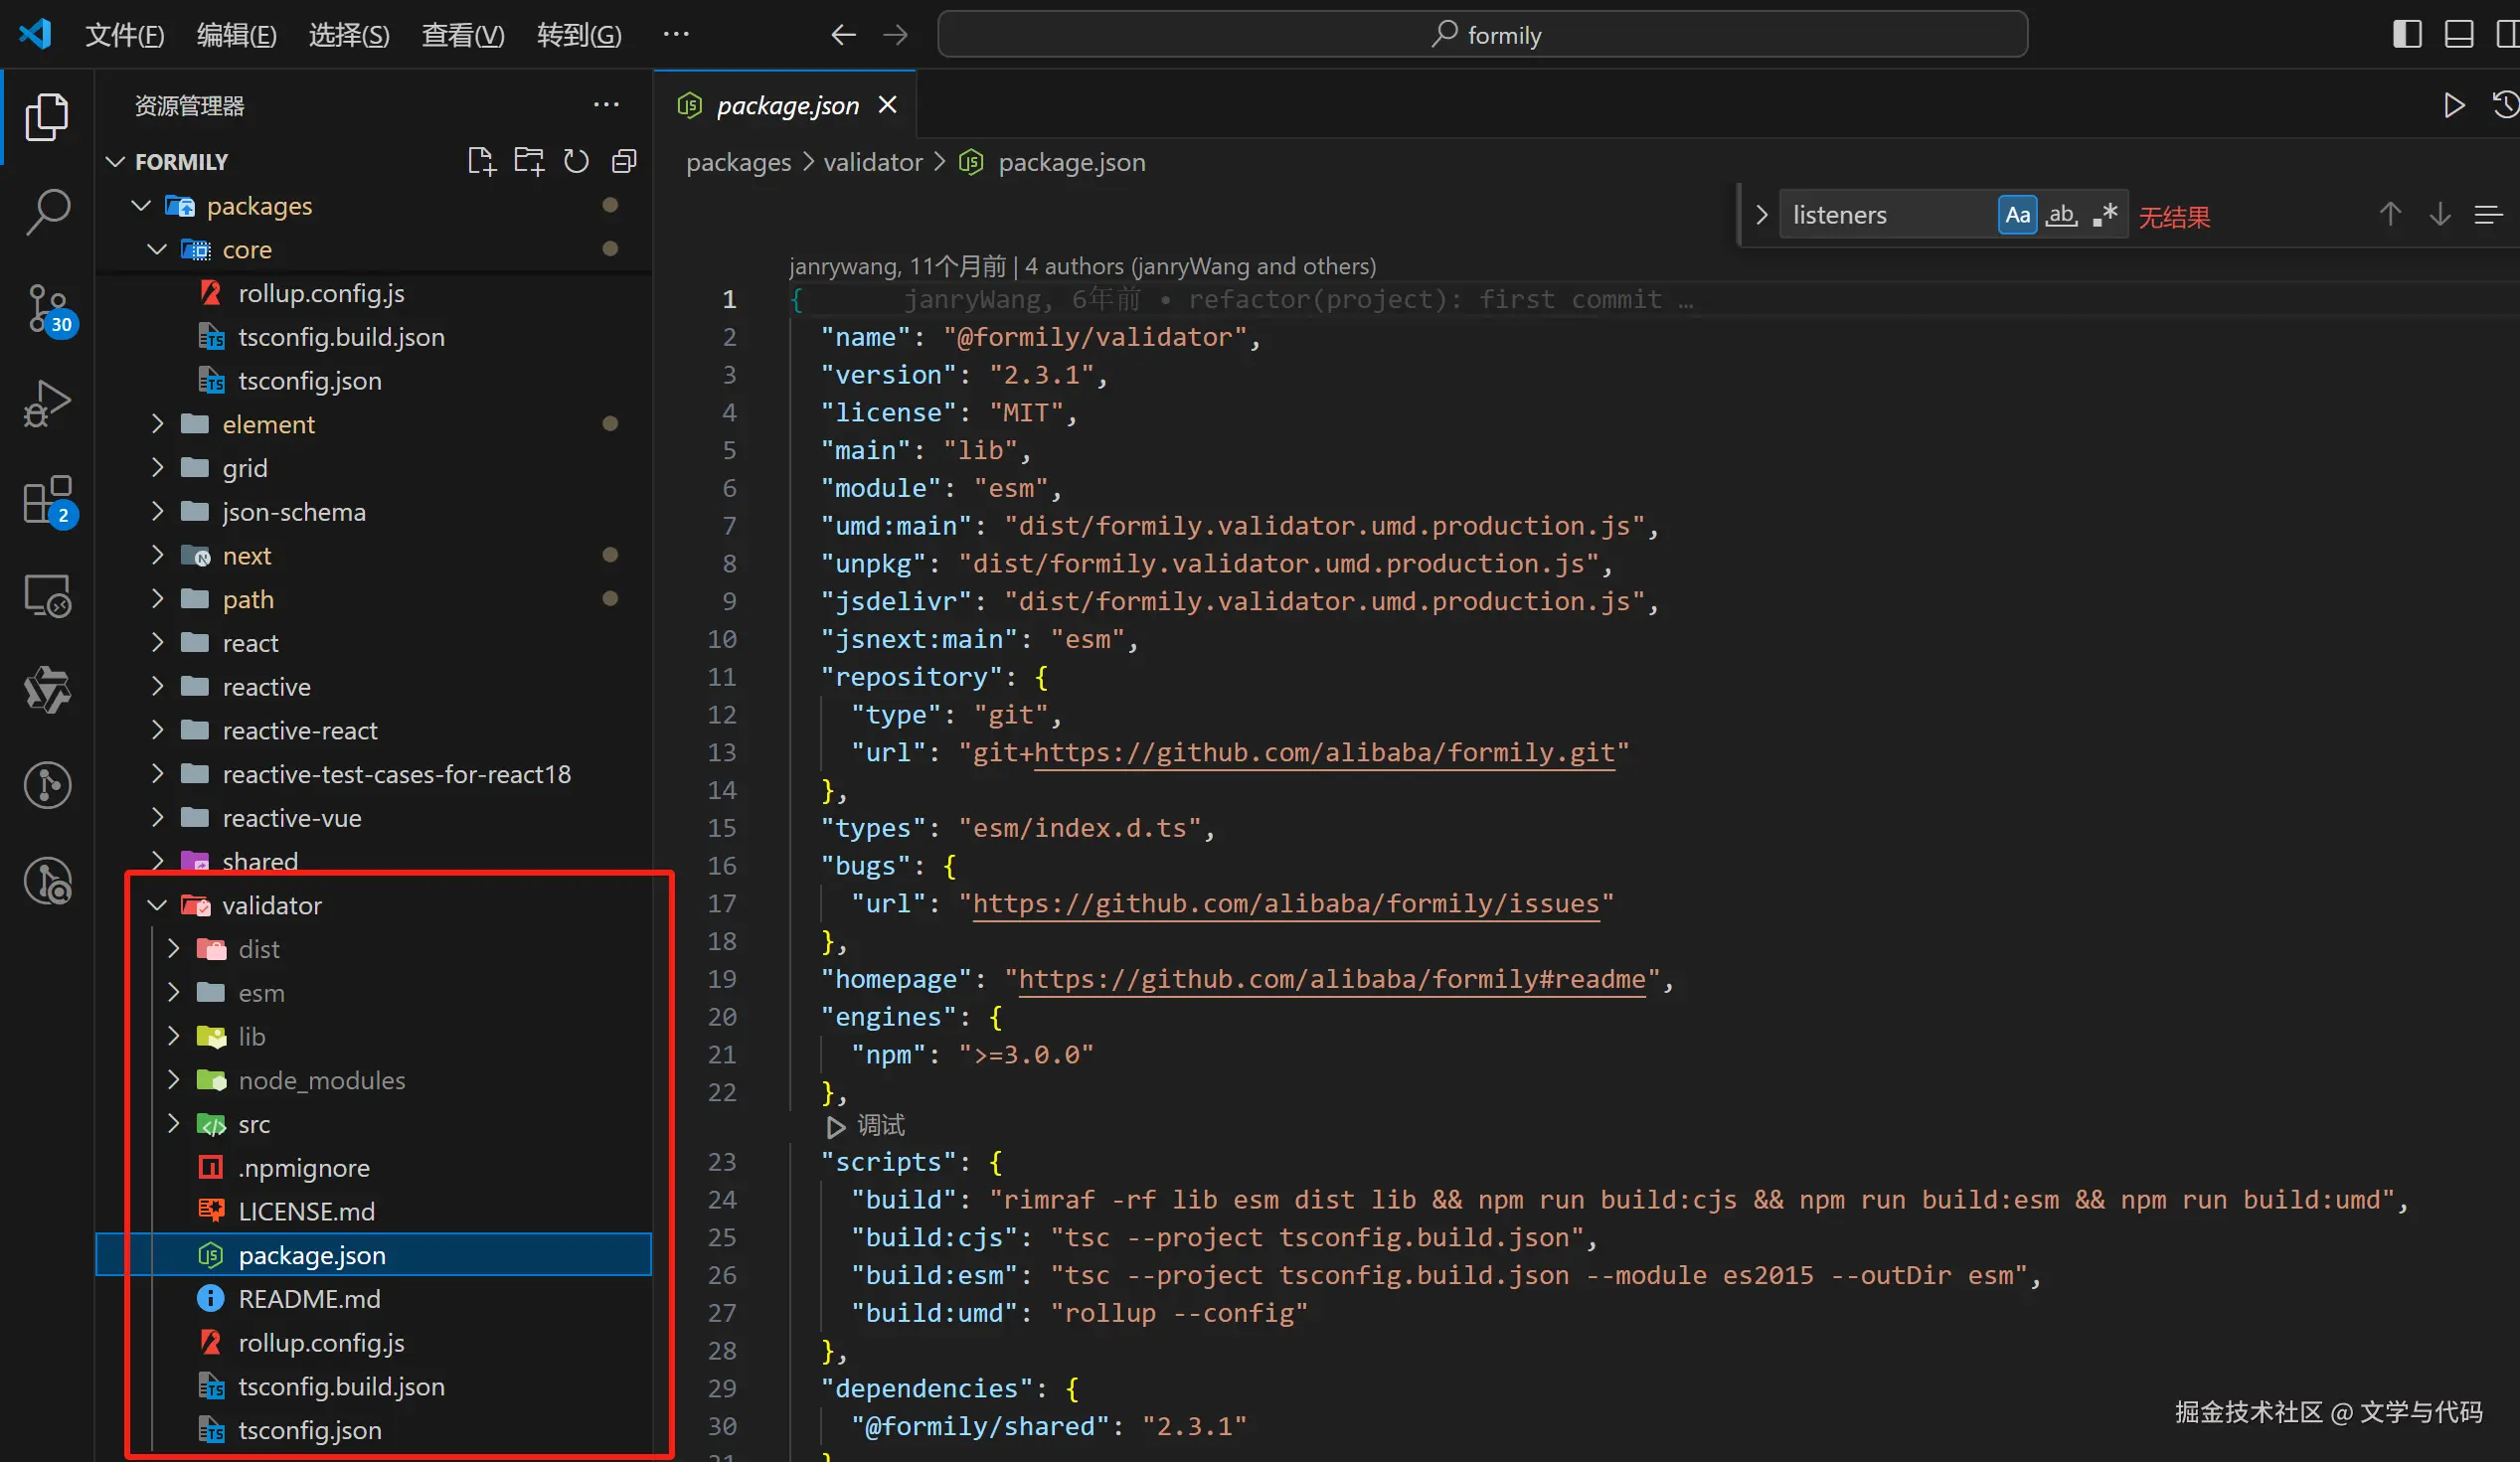
Task: Open the 查看(V) menu
Action: coord(462,35)
